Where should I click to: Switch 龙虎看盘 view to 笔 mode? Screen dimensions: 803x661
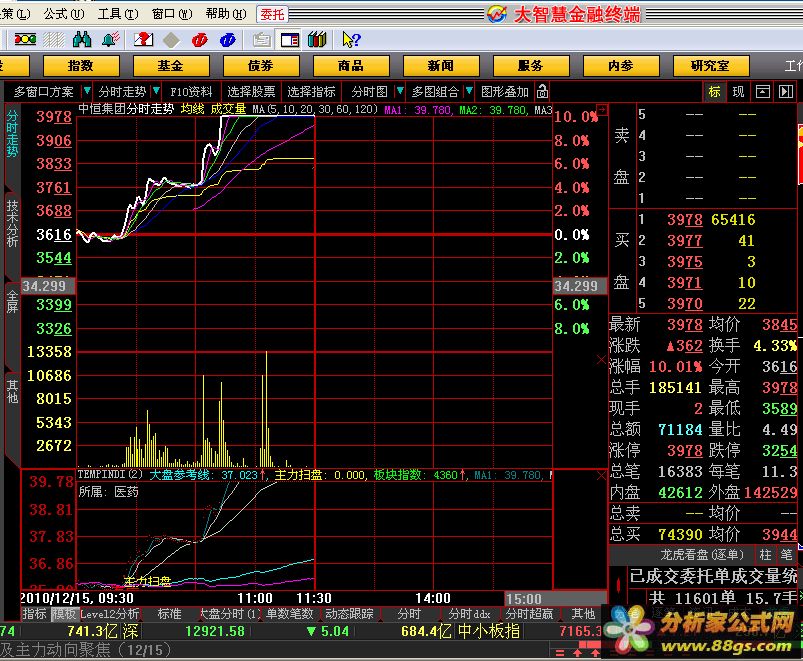click(786, 555)
